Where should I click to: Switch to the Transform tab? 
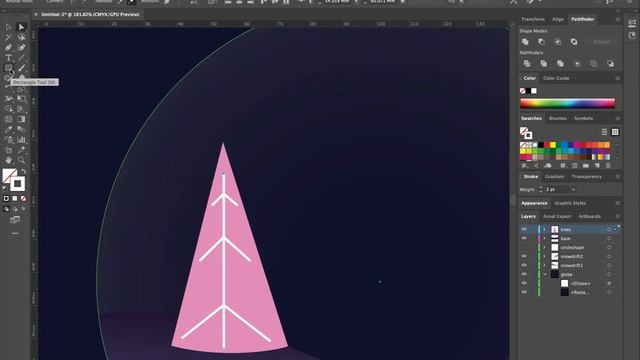coord(533,19)
